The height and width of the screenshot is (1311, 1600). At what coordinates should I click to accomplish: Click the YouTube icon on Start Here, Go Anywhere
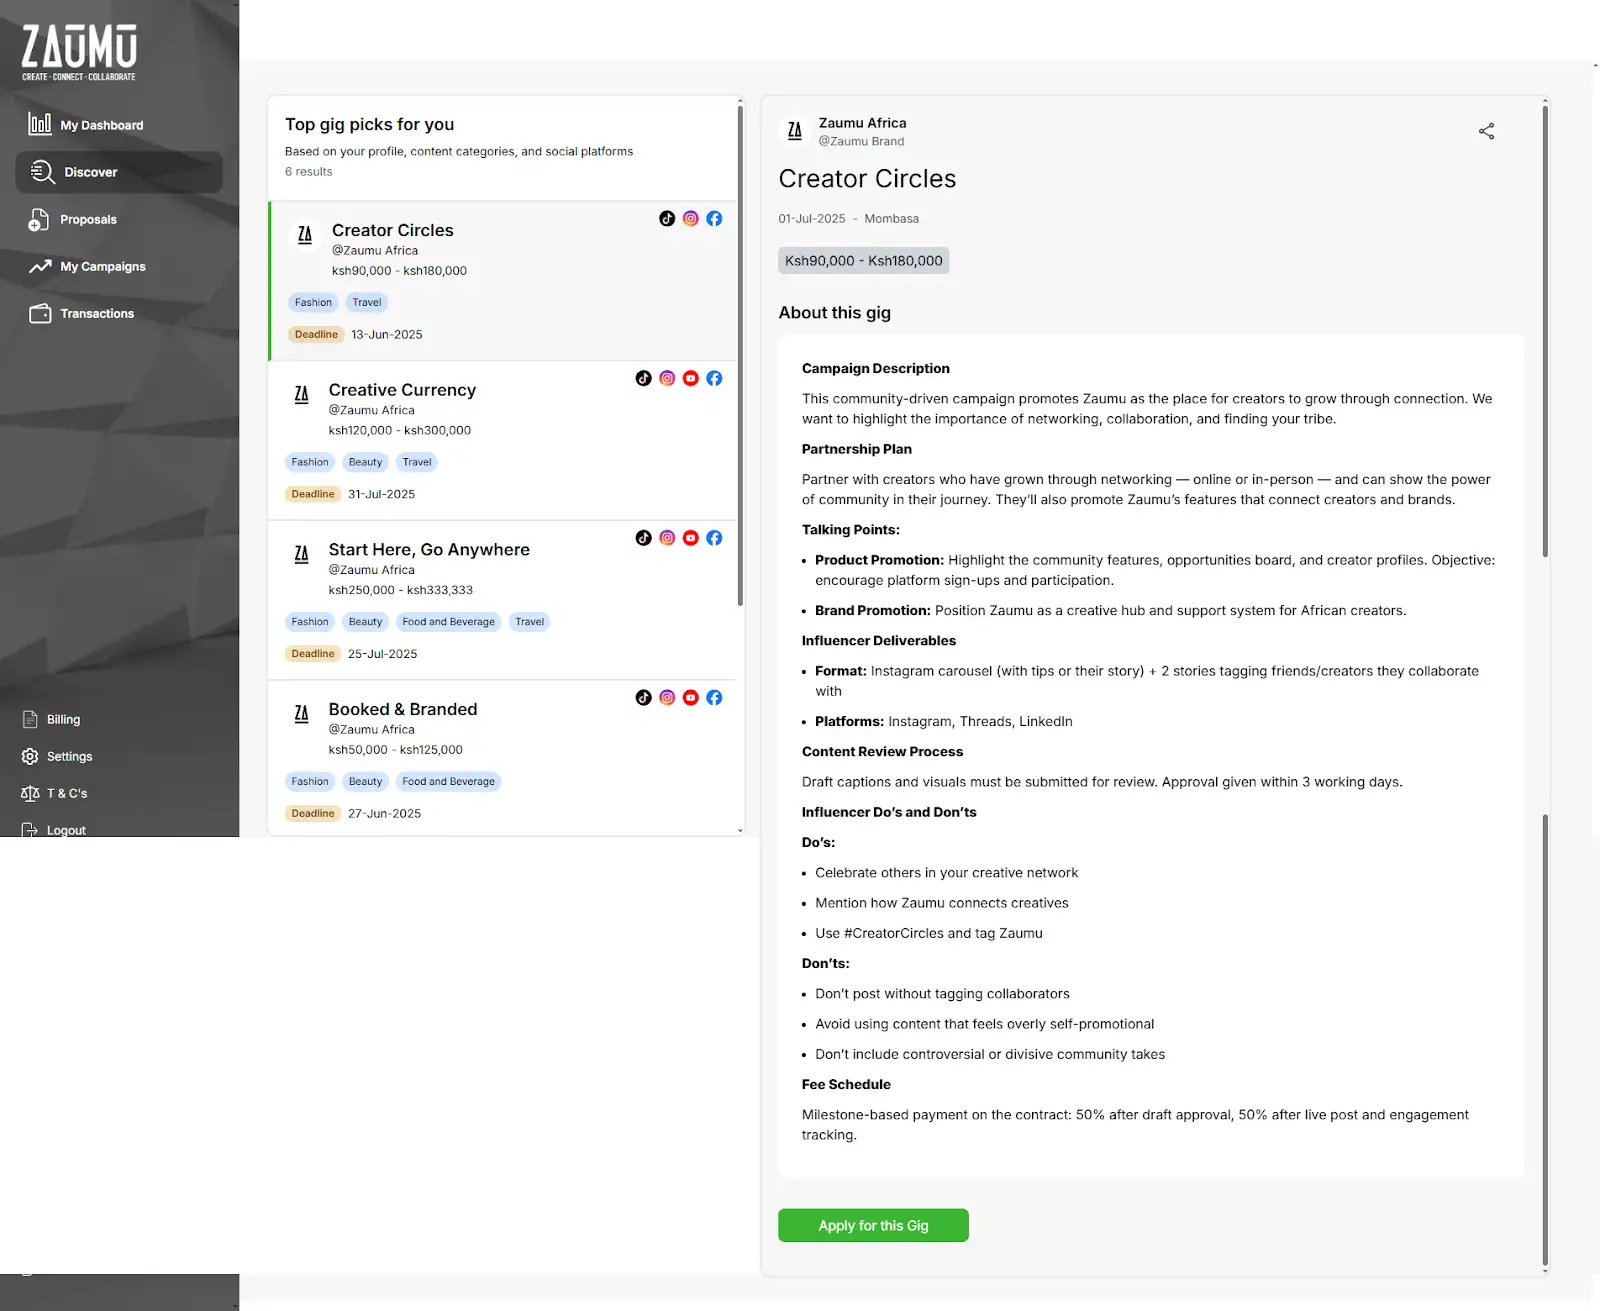(691, 538)
